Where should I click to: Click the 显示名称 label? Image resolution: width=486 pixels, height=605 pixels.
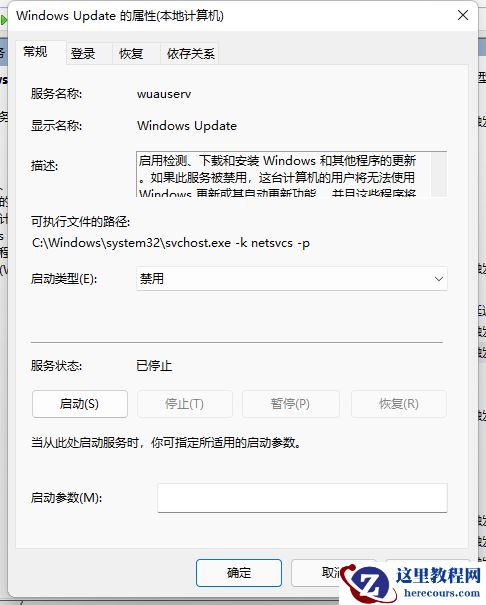tap(56, 126)
